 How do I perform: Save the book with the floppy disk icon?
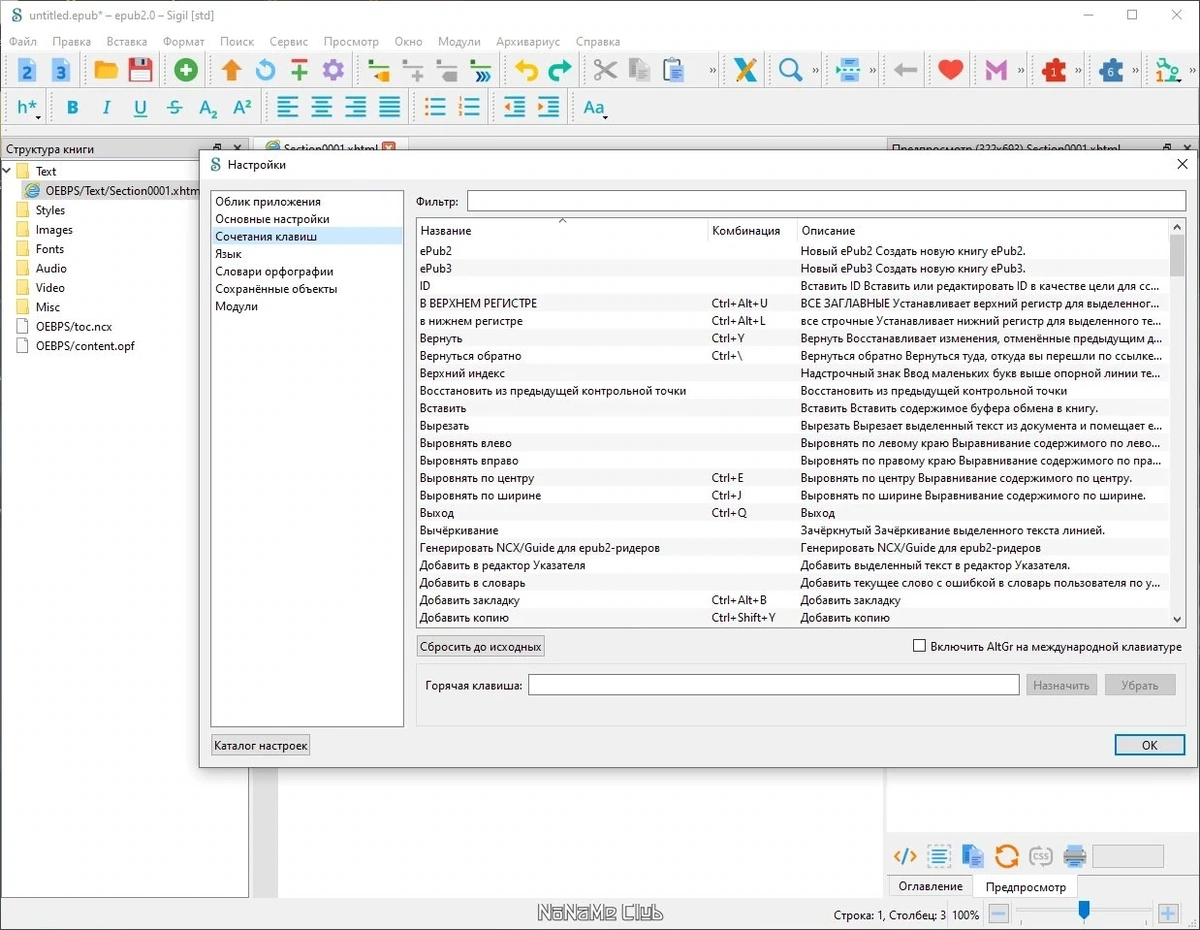pyautogui.click(x=140, y=70)
